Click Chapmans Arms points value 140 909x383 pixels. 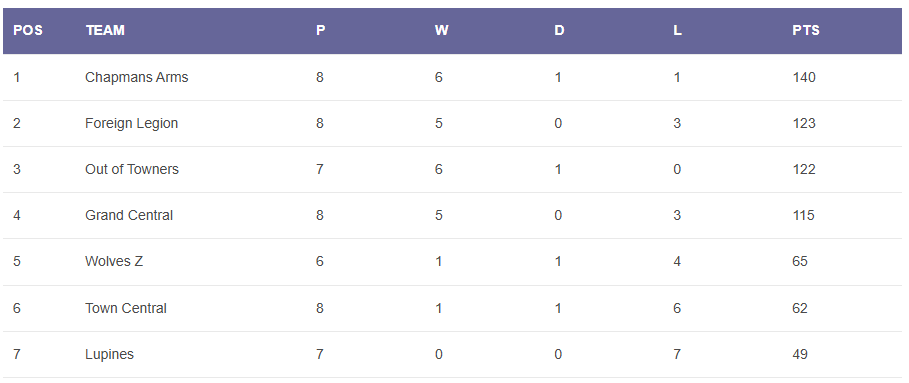point(803,77)
